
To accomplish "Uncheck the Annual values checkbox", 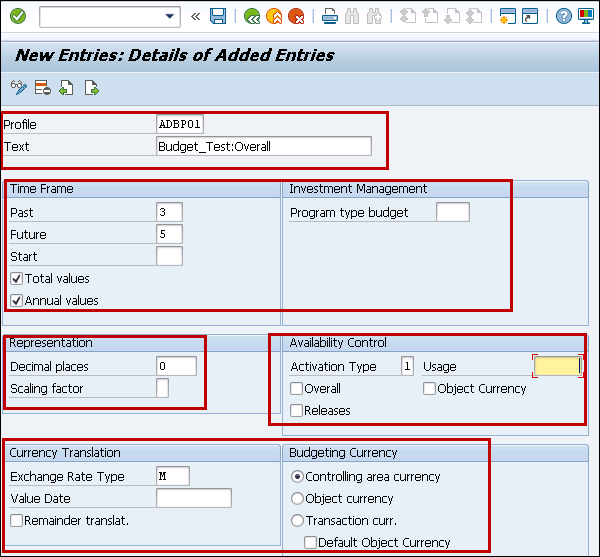I will pyautogui.click(x=16, y=301).
